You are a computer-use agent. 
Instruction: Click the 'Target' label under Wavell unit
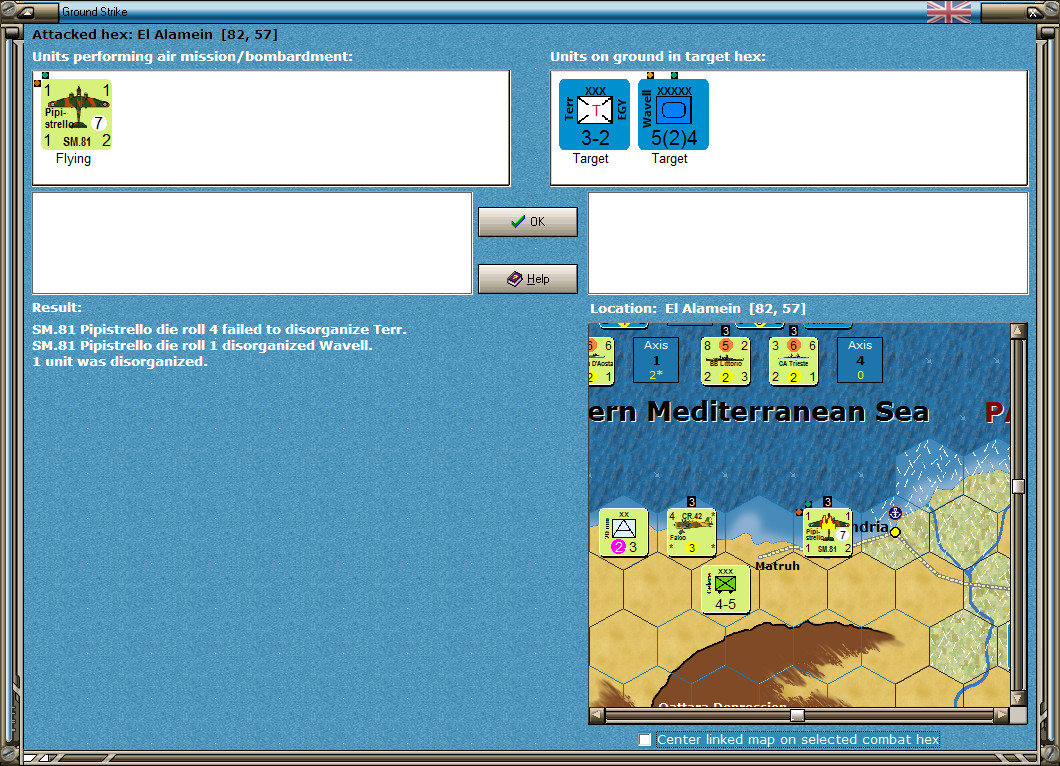[x=670, y=158]
